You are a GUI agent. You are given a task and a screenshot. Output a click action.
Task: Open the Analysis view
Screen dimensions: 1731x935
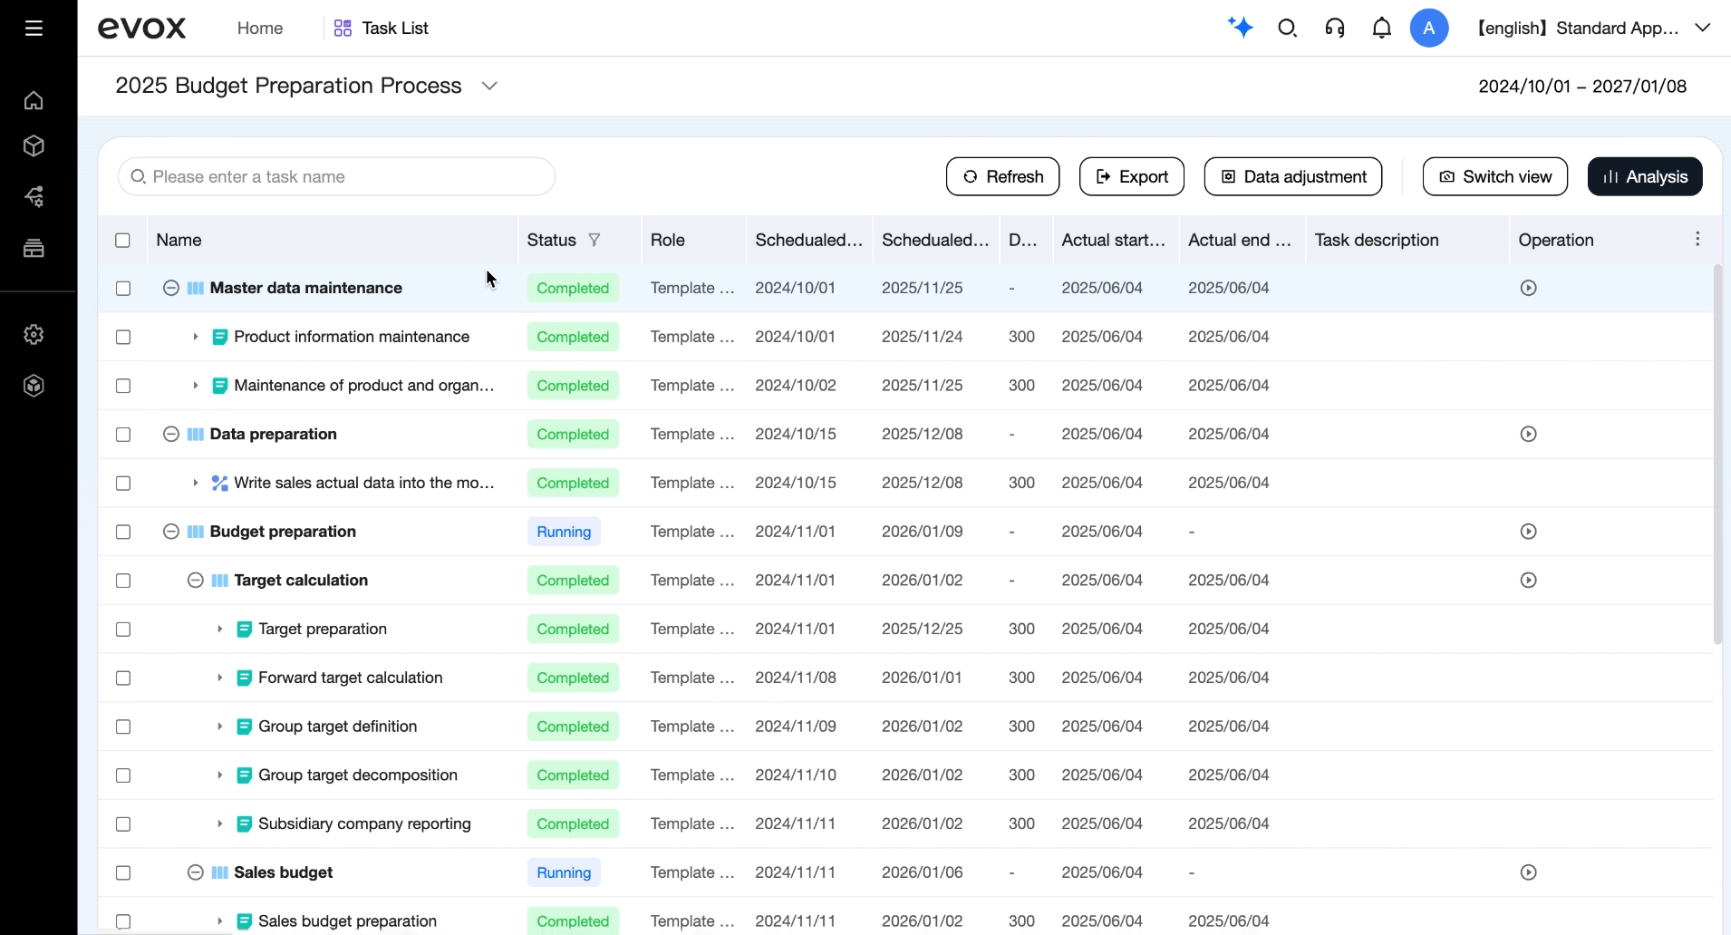[1645, 177]
